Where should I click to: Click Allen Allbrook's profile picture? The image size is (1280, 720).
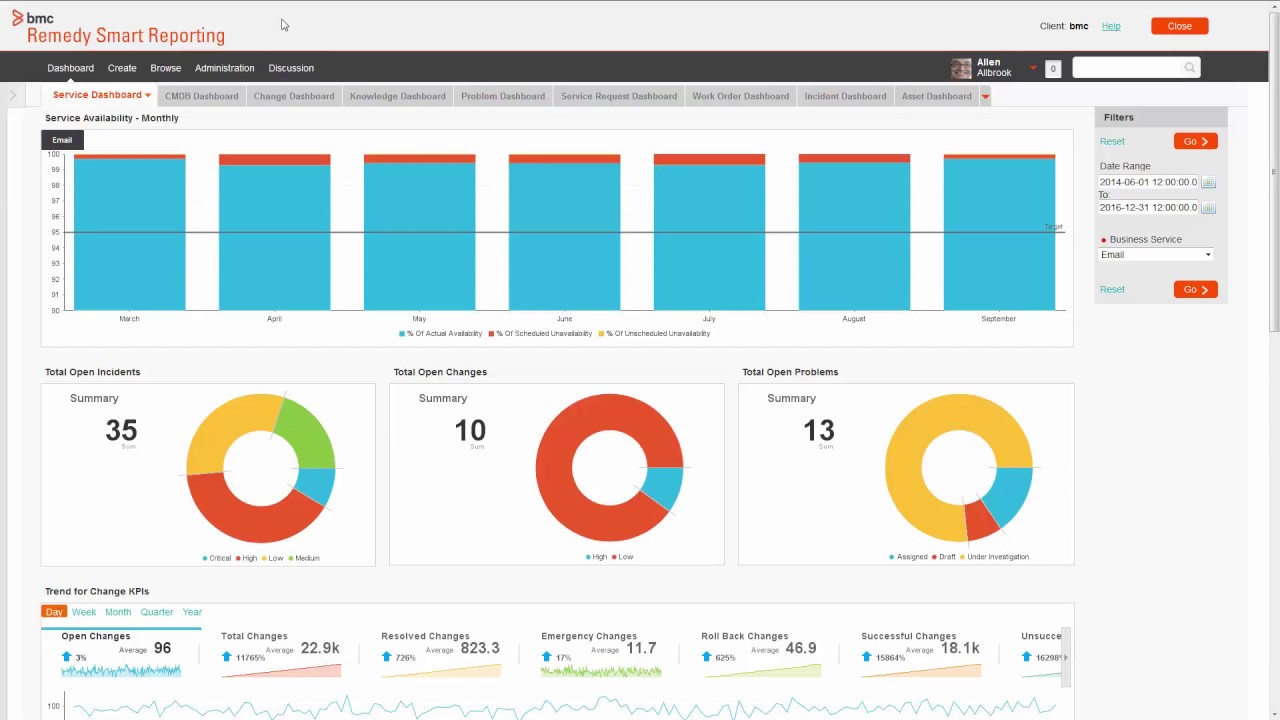pos(961,68)
